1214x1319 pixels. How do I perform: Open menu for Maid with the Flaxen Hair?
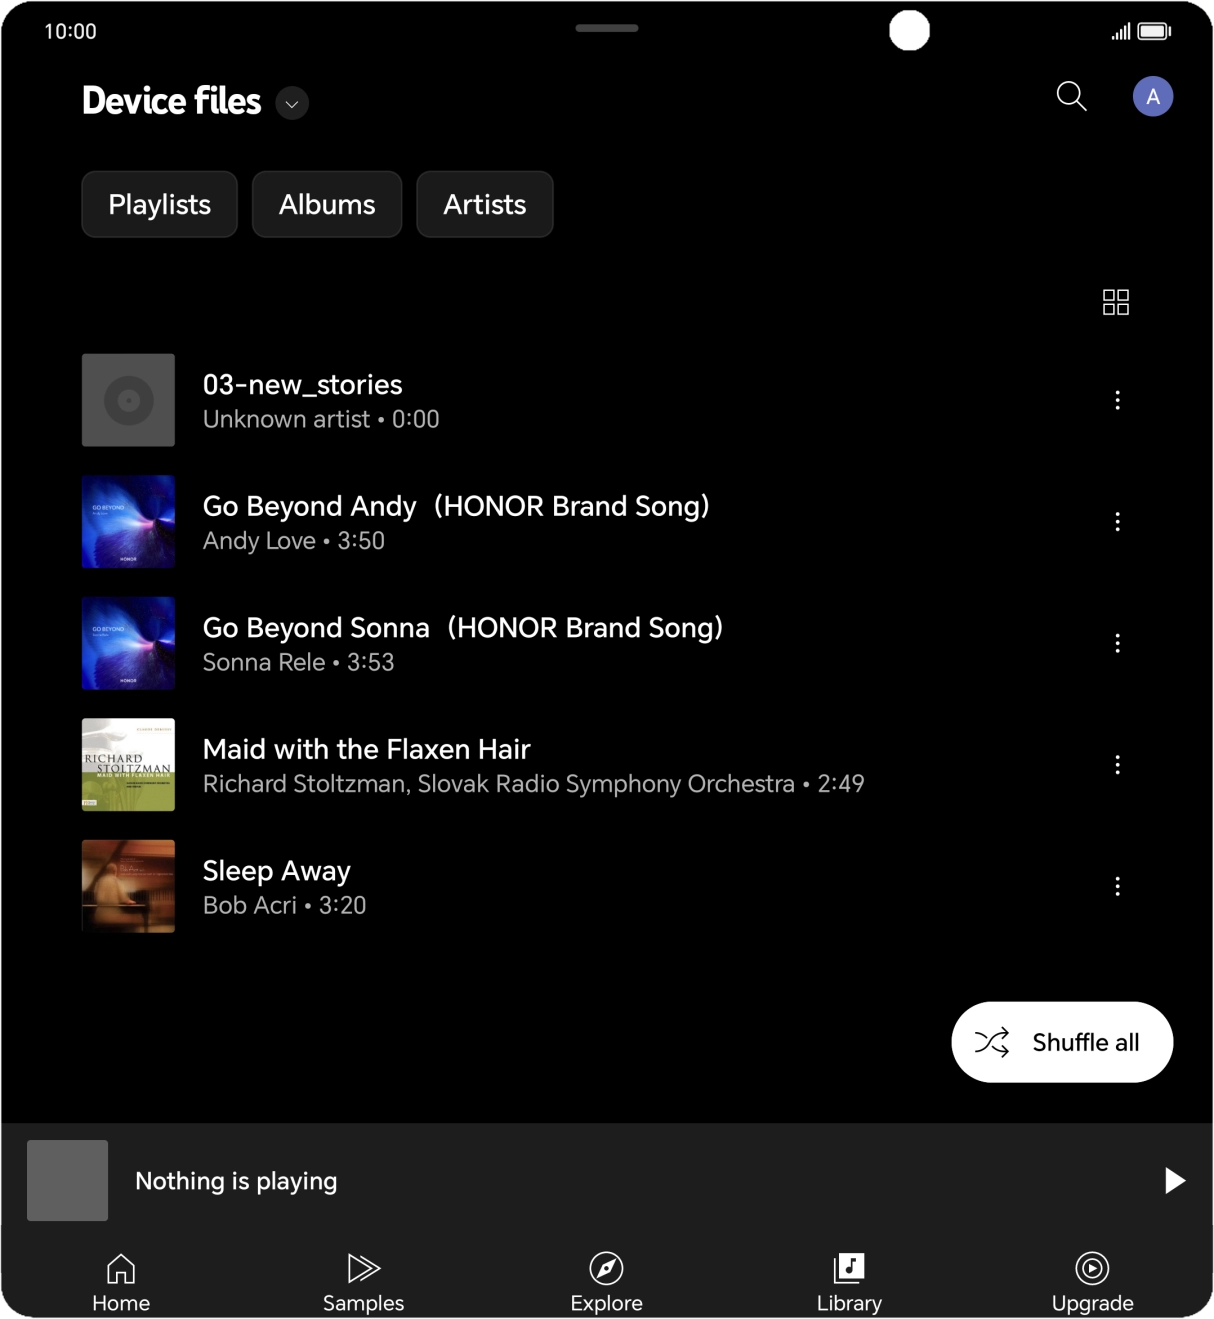click(1117, 765)
